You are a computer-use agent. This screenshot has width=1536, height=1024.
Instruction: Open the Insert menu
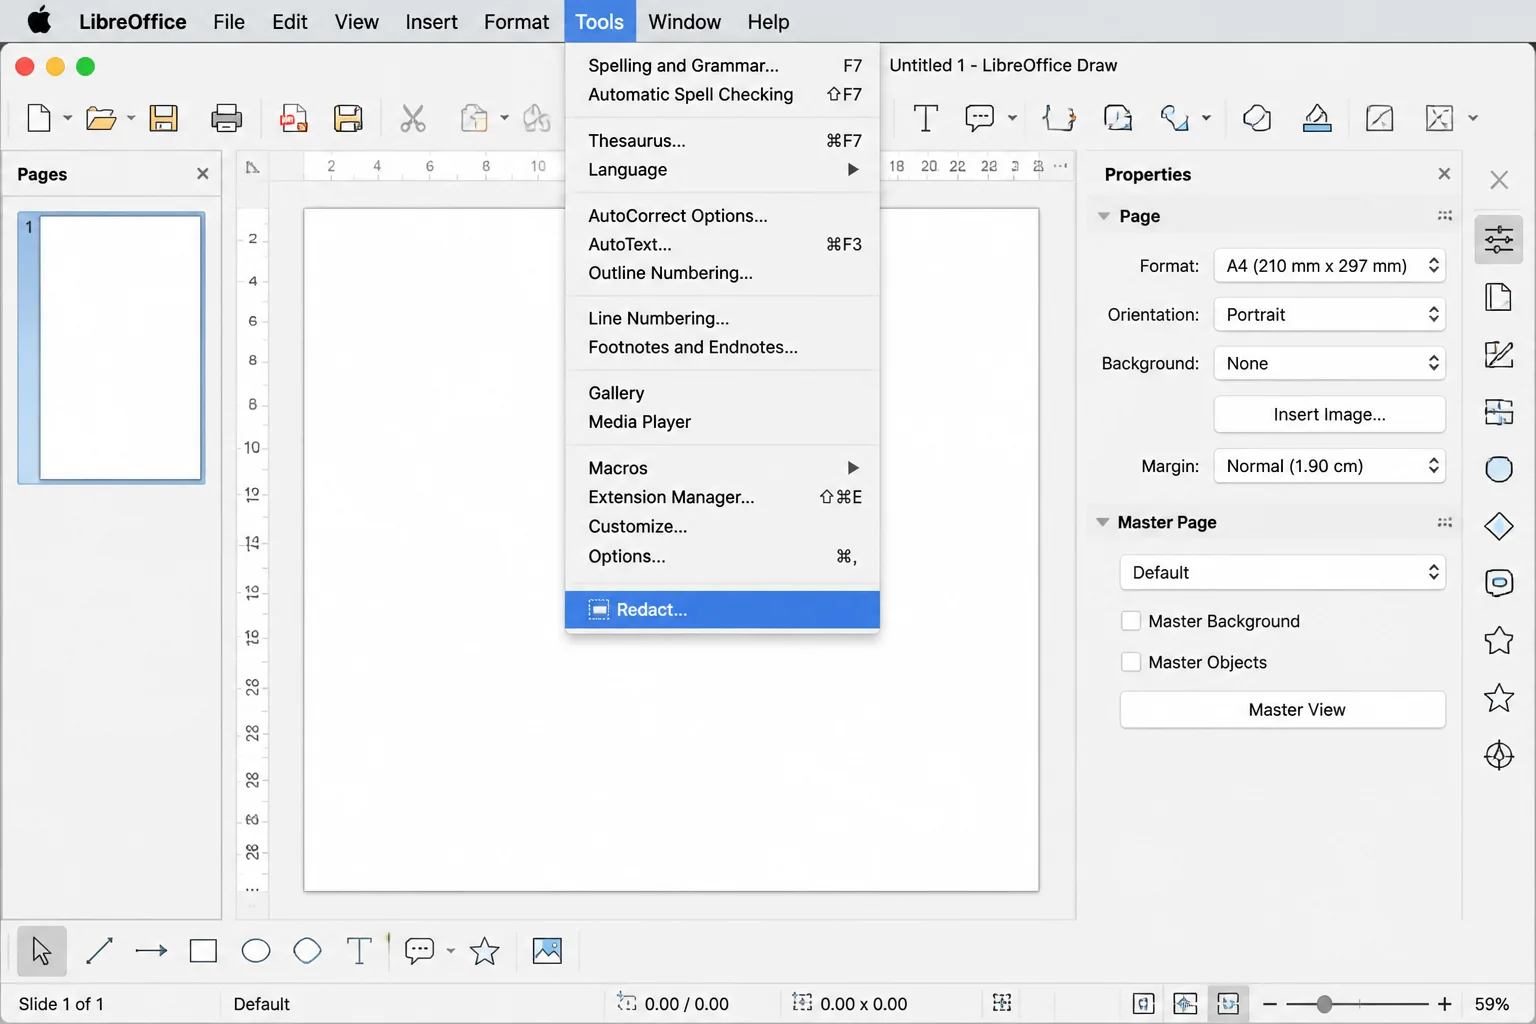pos(431,21)
